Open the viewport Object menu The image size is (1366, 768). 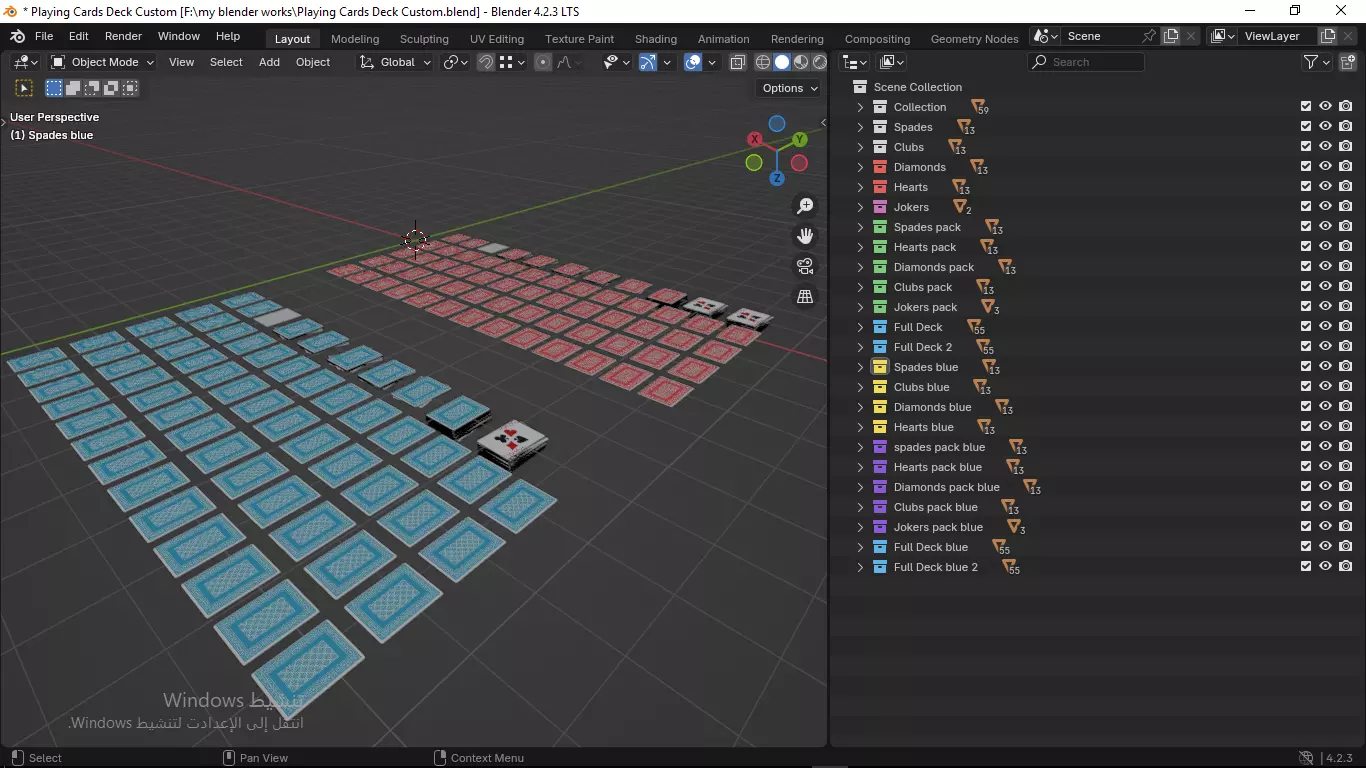coord(313,62)
